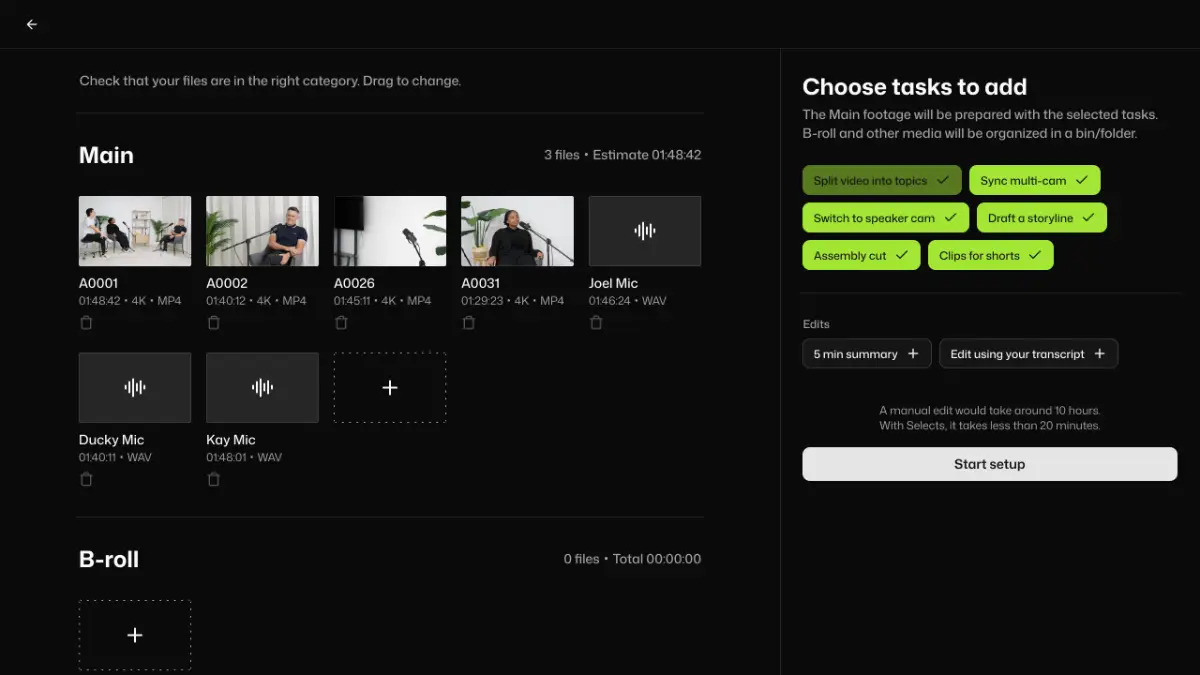Remove A0026 with its trash icon

click(x=341, y=323)
